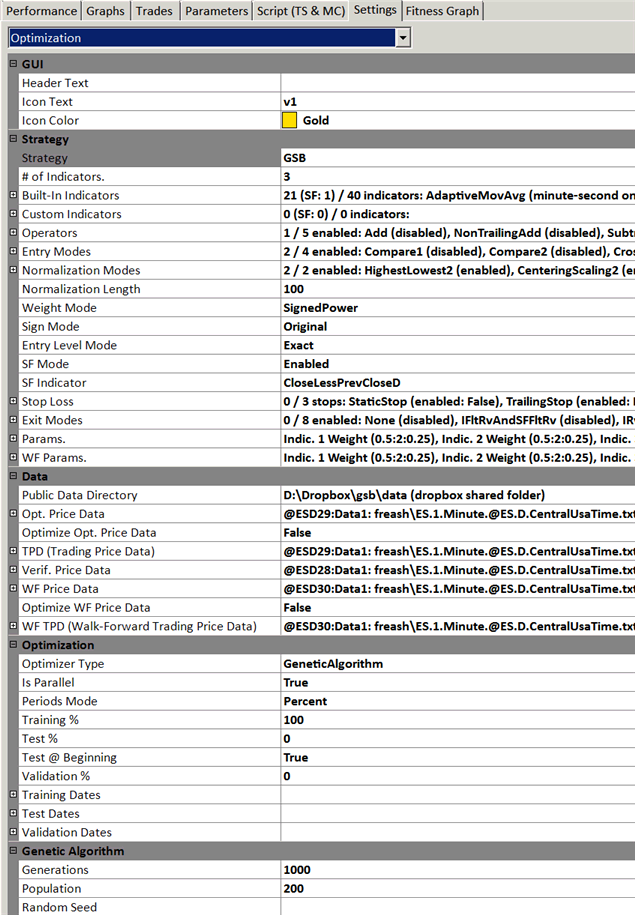Viewport: 635px width, 915px height.
Task: Switch to the Performance tab
Action: coord(40,11)
